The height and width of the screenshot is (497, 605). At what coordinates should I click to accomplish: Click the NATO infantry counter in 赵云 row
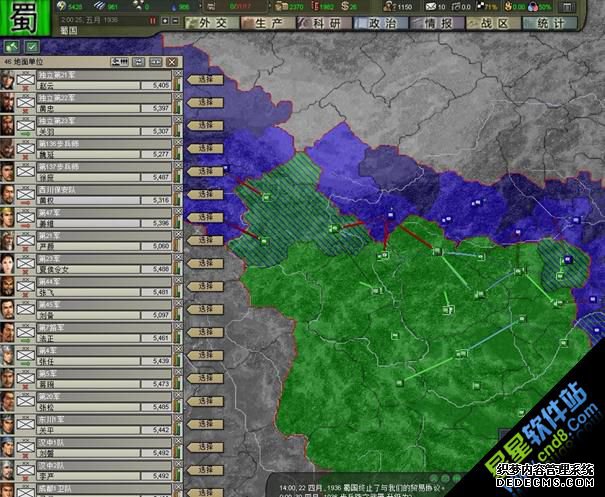coord(25,80)
